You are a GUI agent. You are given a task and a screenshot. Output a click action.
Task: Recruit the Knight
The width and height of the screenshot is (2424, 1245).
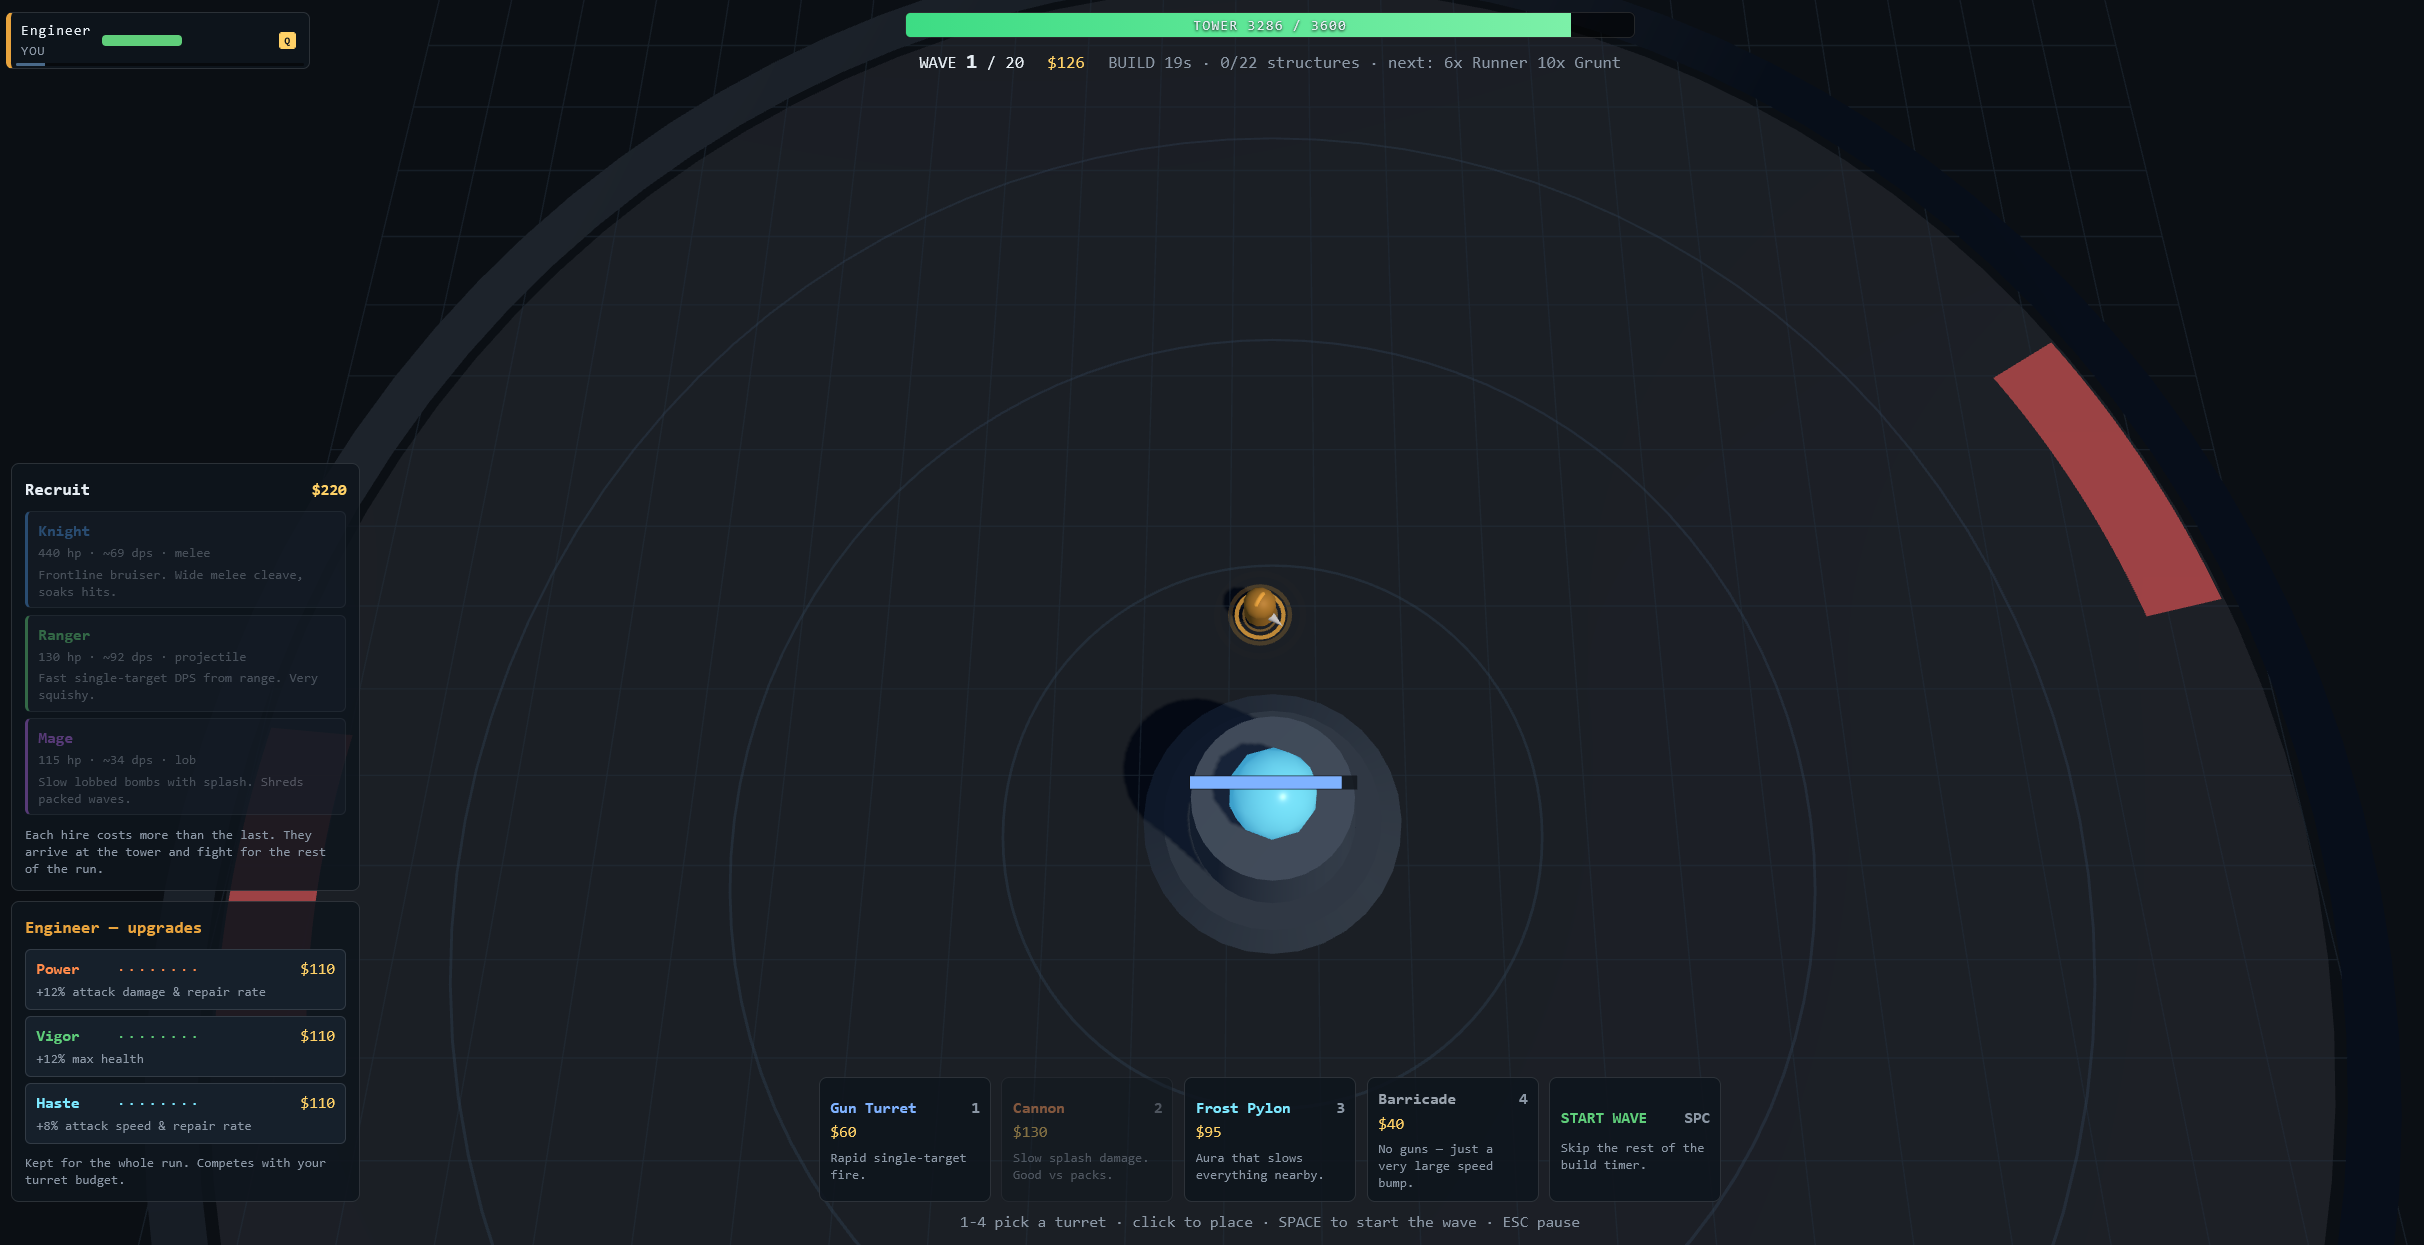click(185, 560)
